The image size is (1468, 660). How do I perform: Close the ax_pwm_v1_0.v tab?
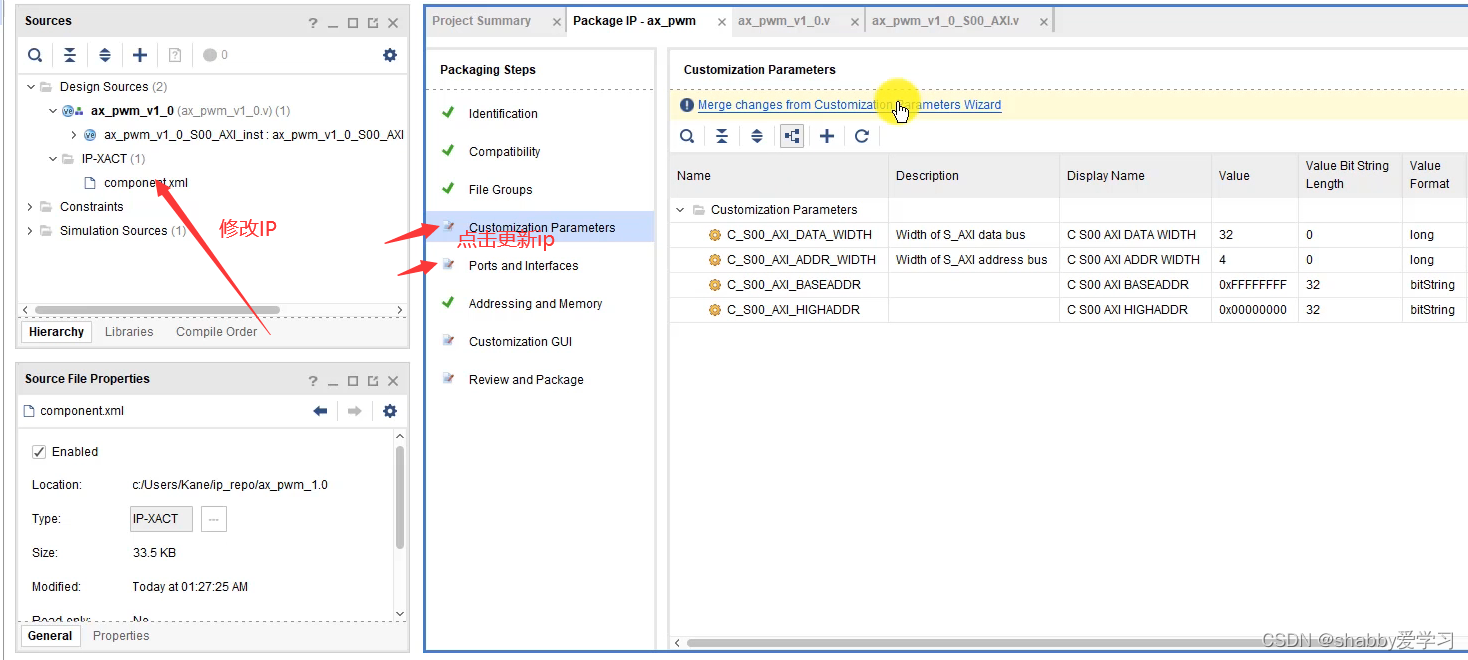(x=856, y=21)
